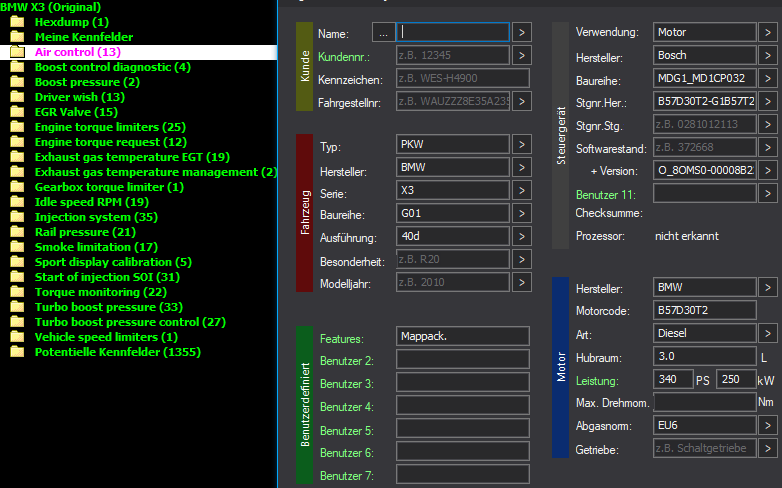Open the arrow next to Softwarestand field
Image resolution: width=782 pixels, height=488 pixels.
pyautogui.click(x=768, y=147)
